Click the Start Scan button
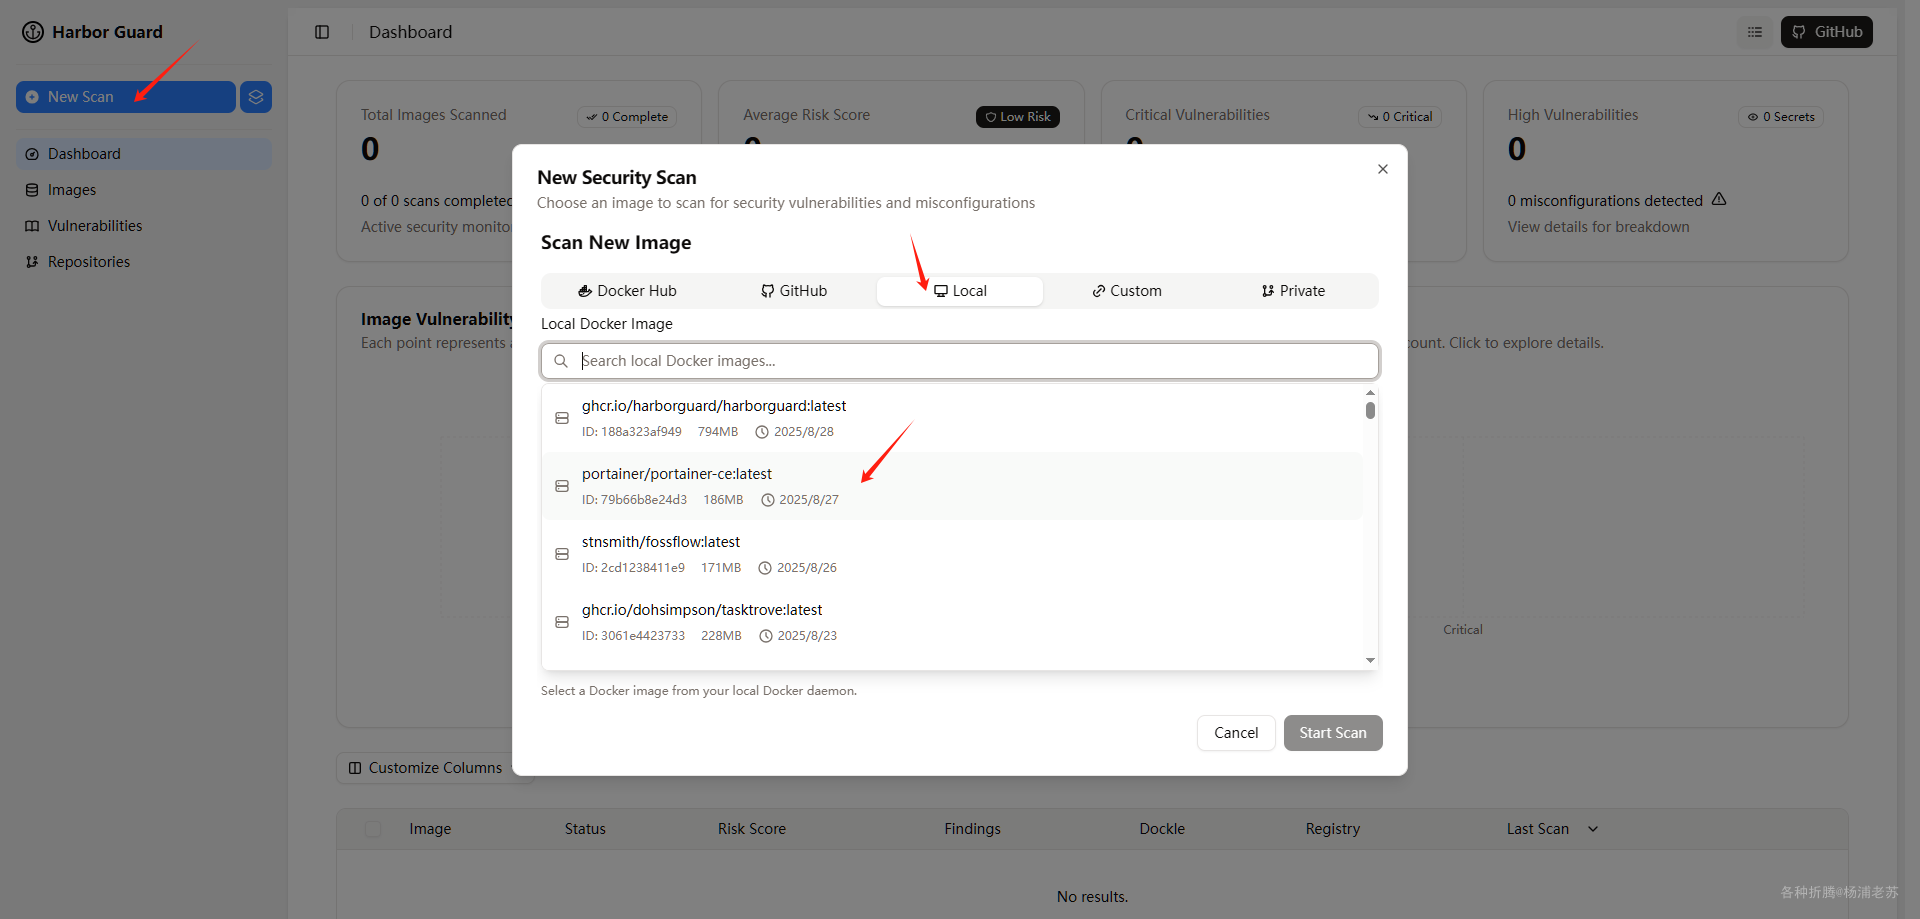Viewport: 1920px width, 919px height. pos(1333,733)
